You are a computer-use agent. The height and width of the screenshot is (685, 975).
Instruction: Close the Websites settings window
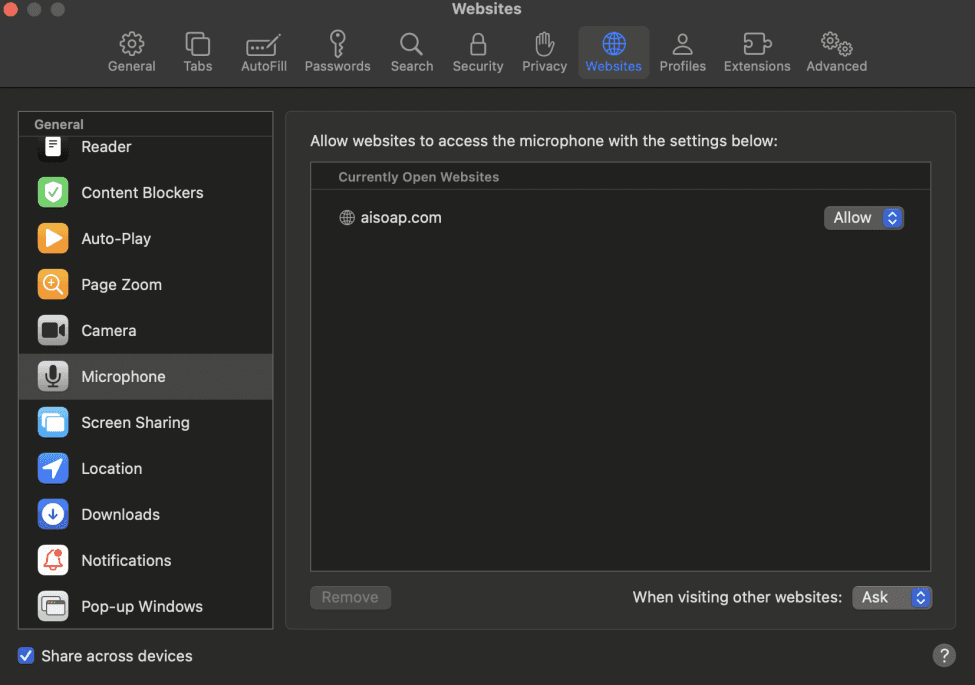point(11,9)
